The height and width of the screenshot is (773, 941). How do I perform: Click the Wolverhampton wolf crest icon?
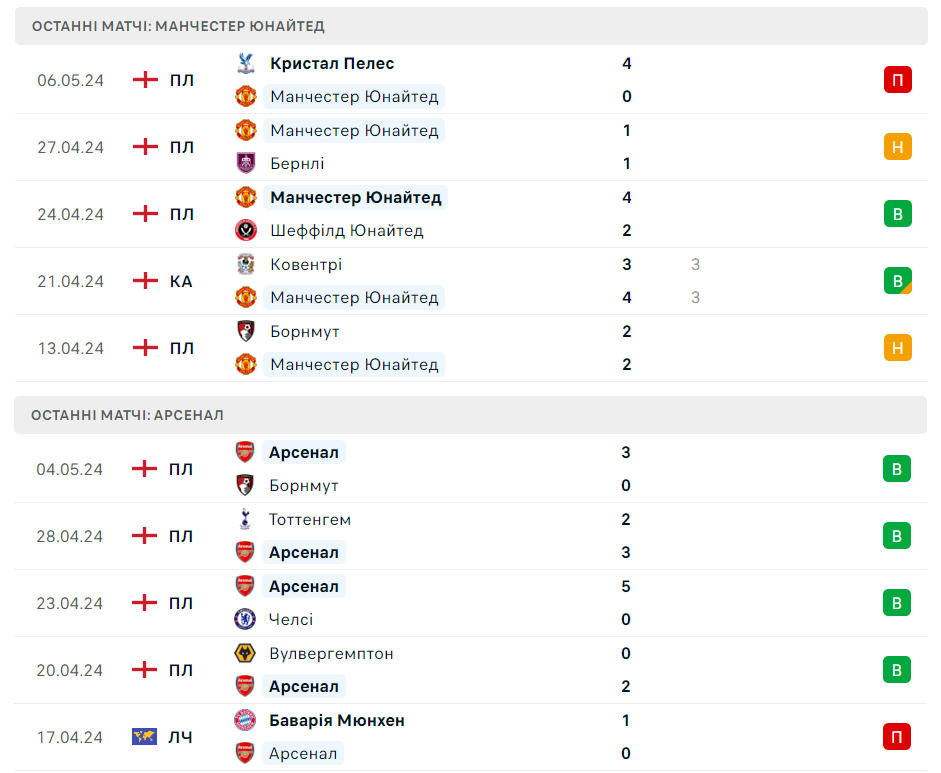[x=245, y=653]
